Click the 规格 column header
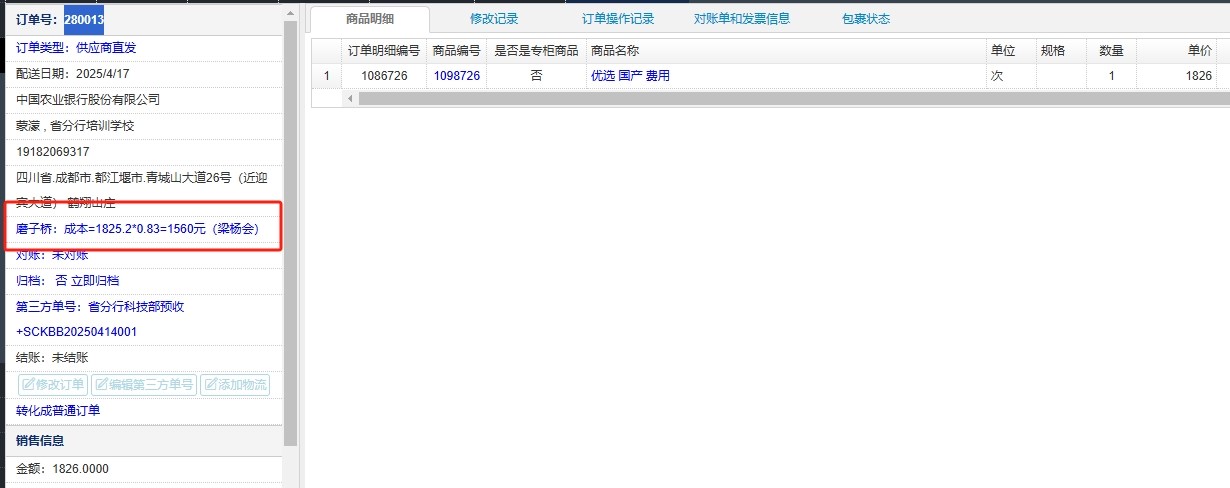Screen dimensions: 1230x488 pos(1061,51)
